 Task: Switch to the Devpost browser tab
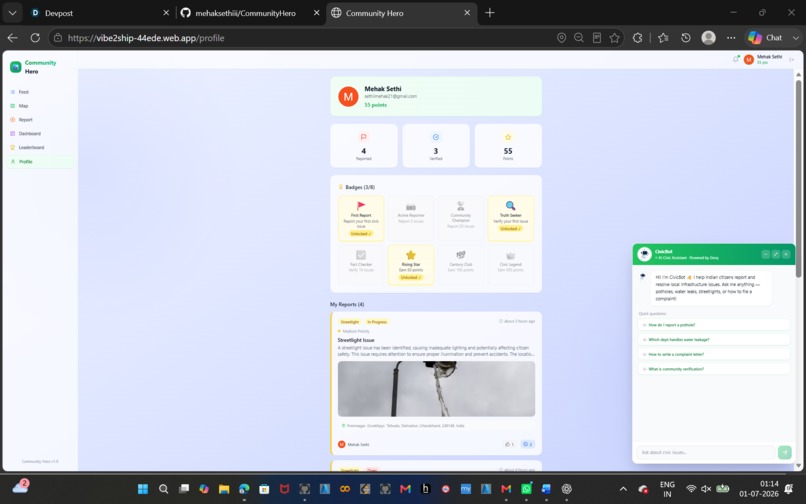click(x=99, y=13)
